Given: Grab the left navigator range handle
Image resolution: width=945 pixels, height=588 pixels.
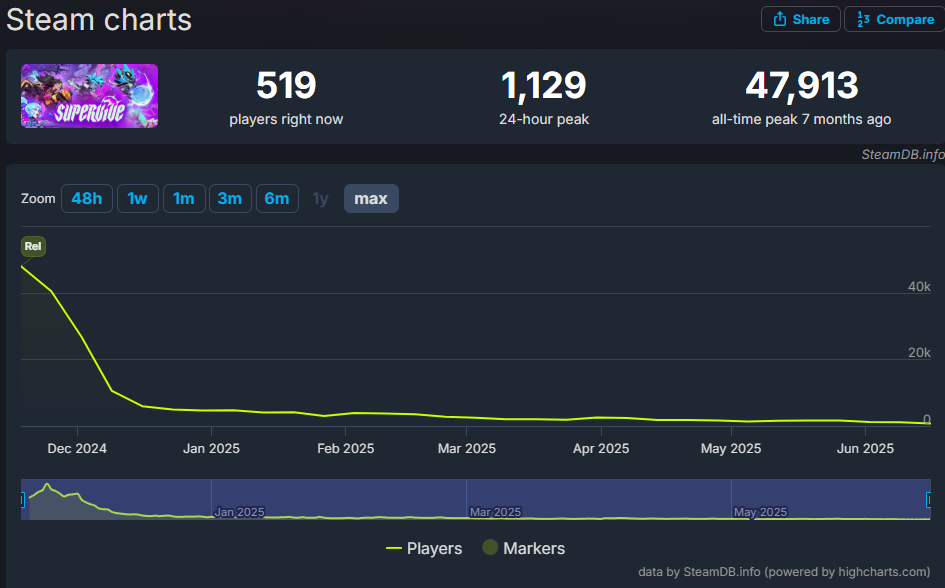Looking at the screenshot, I should point(22,499).
